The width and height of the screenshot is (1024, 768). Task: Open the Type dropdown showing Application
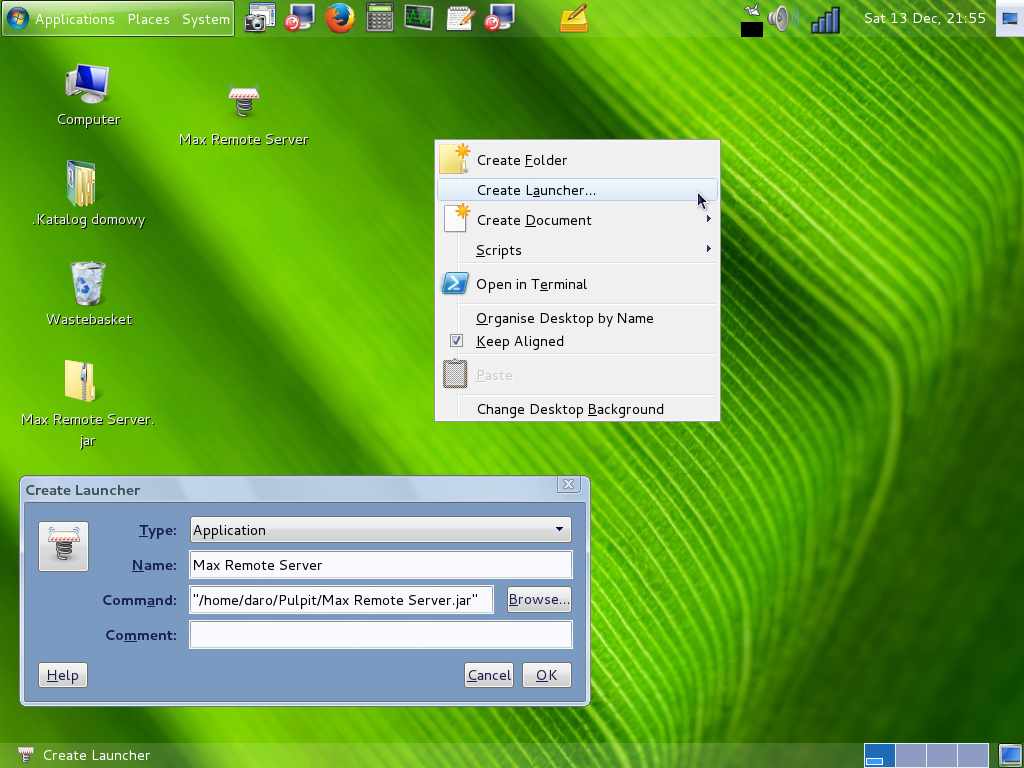380,530
